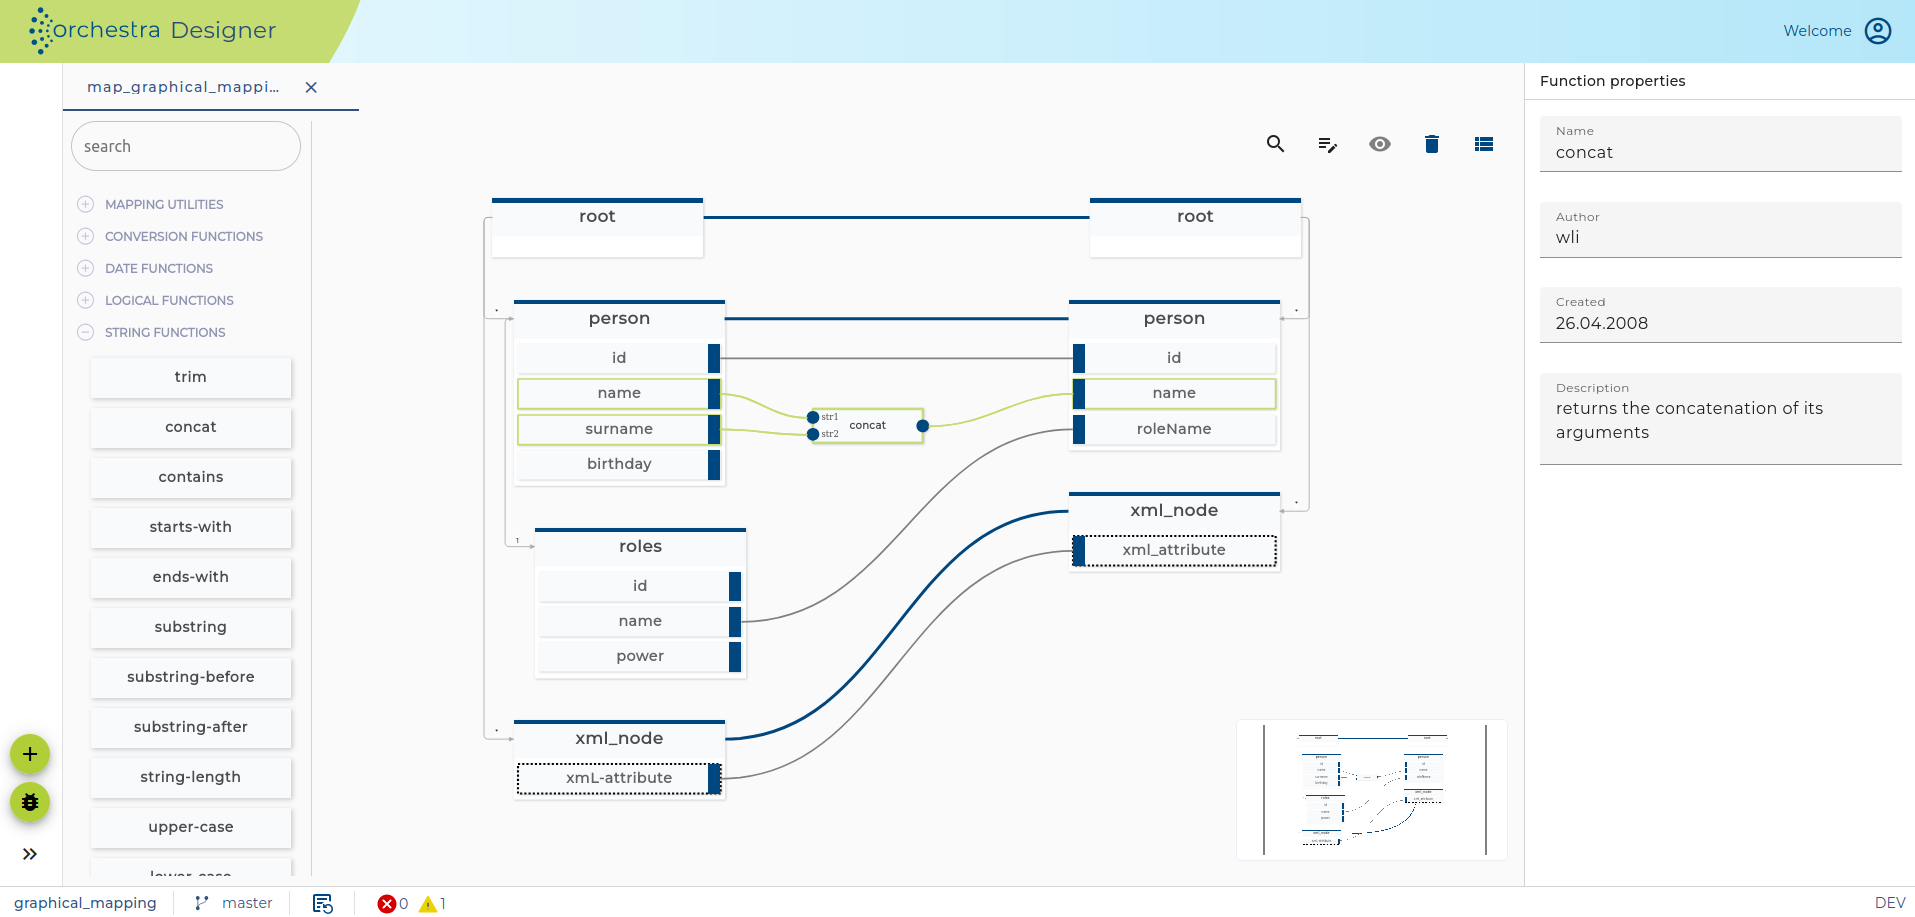Select name field in target person
Viewport: 1915px width, 917px height.
point(1174,393)
